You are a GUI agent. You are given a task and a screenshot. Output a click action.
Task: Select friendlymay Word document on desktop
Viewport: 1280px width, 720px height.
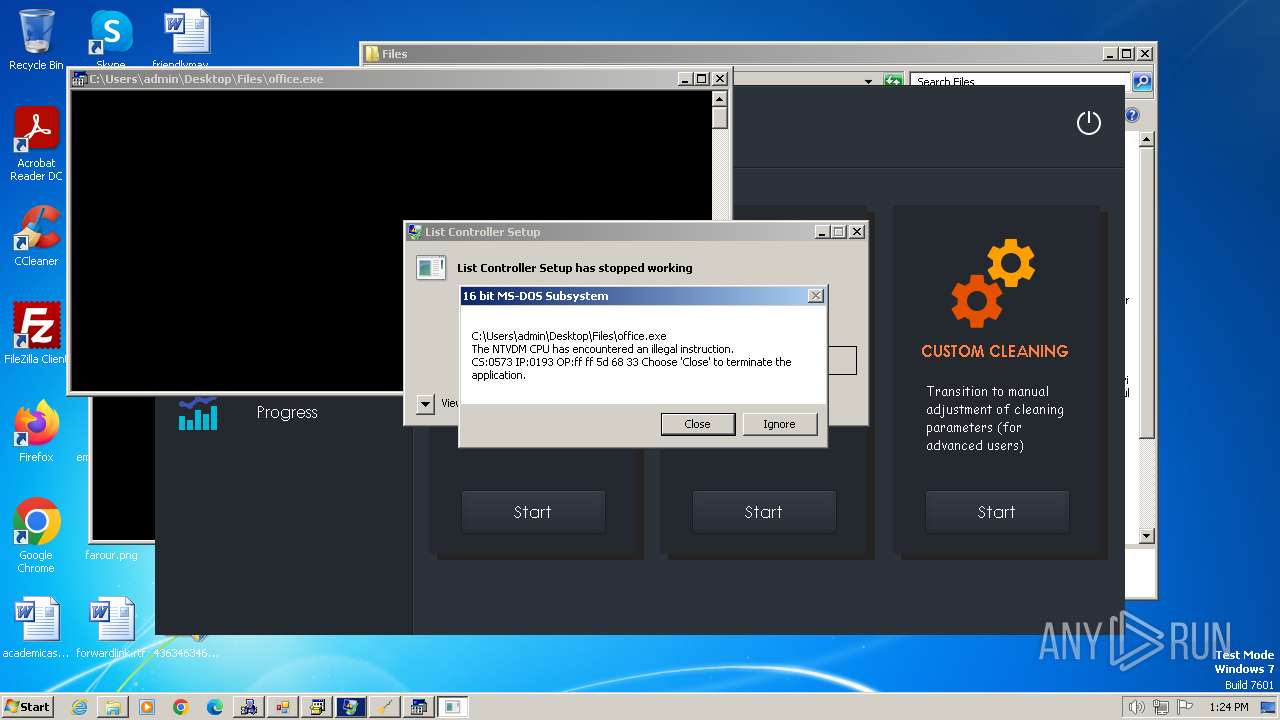(x=187, y=40)
